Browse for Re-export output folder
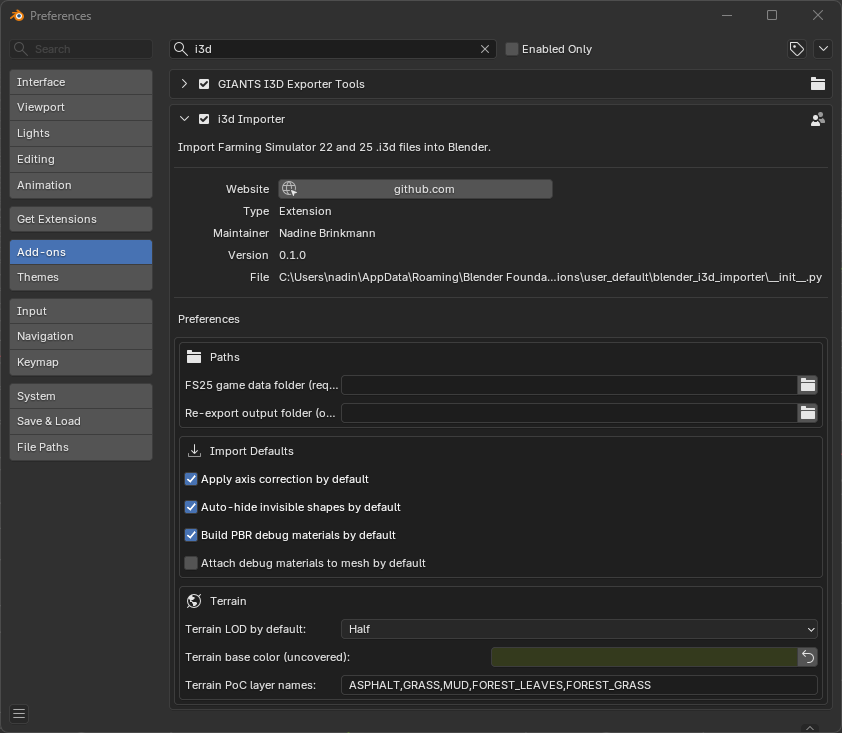This screenshot has width=842, height=733. tap(808, 413)
